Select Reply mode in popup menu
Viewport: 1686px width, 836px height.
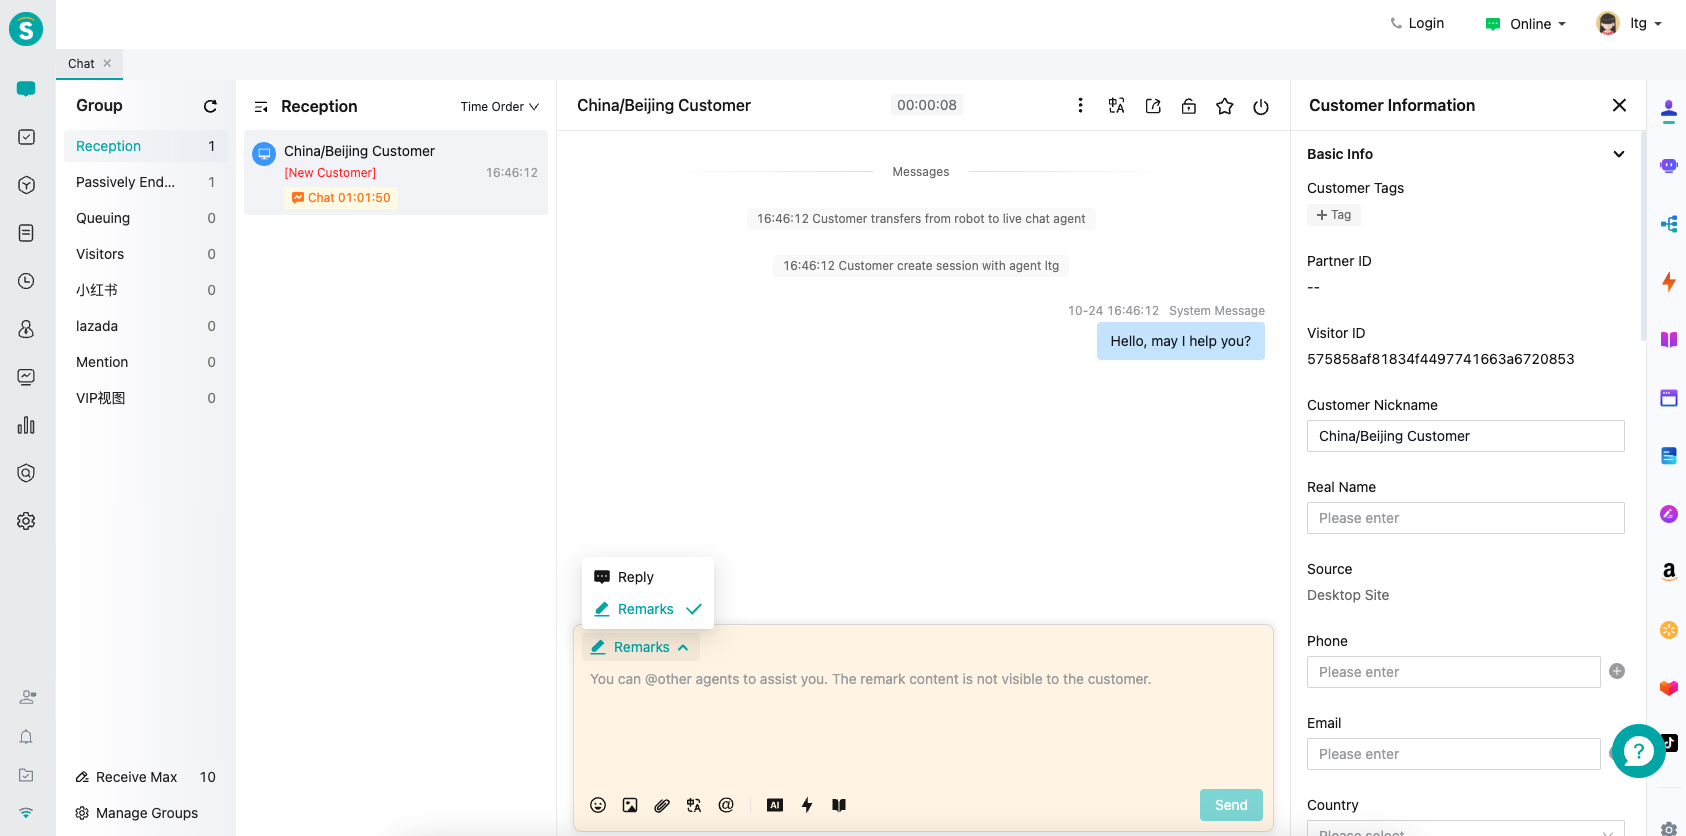635,577
